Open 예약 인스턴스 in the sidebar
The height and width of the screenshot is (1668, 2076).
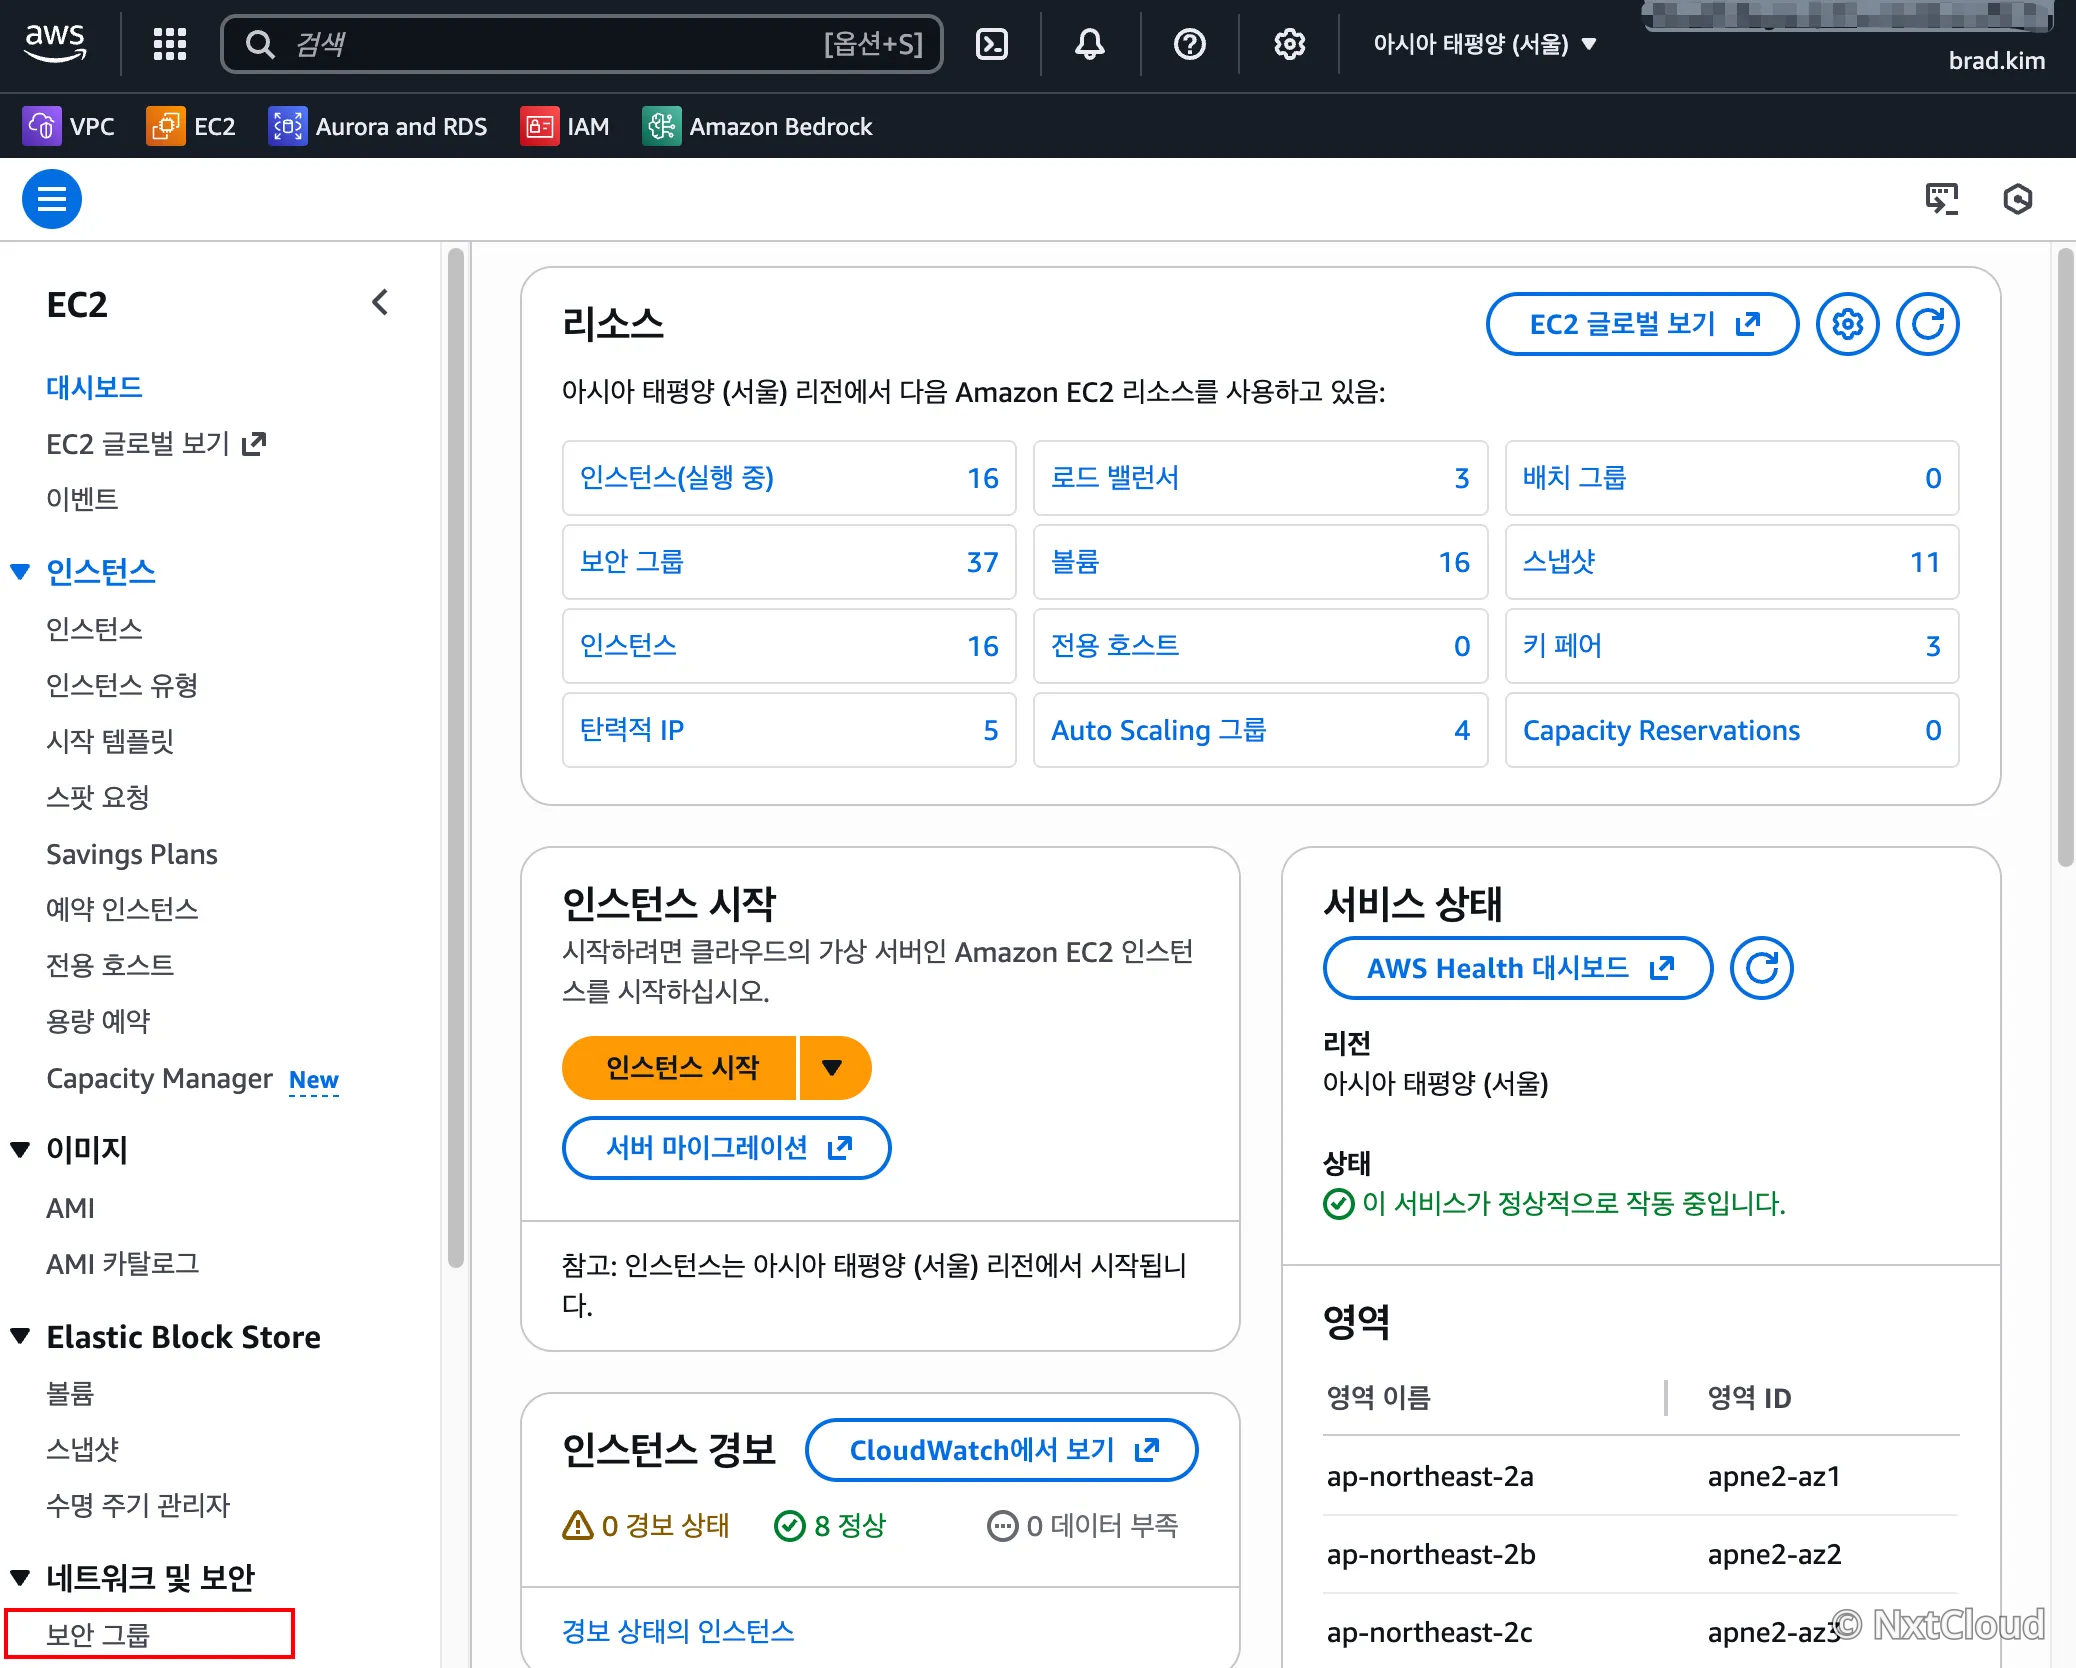pos(122,909)
